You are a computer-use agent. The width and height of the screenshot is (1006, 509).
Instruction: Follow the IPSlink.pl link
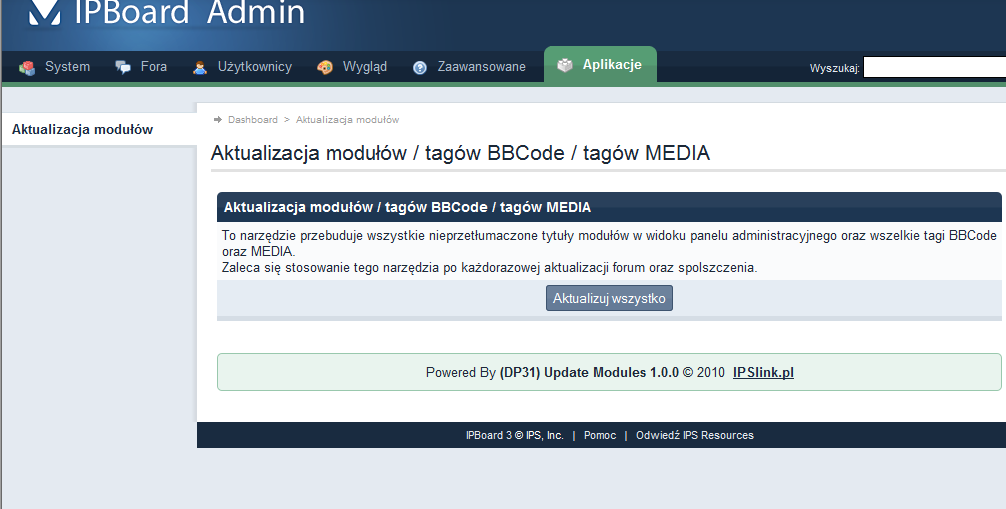pyautogui.click(x=763, y=372)
